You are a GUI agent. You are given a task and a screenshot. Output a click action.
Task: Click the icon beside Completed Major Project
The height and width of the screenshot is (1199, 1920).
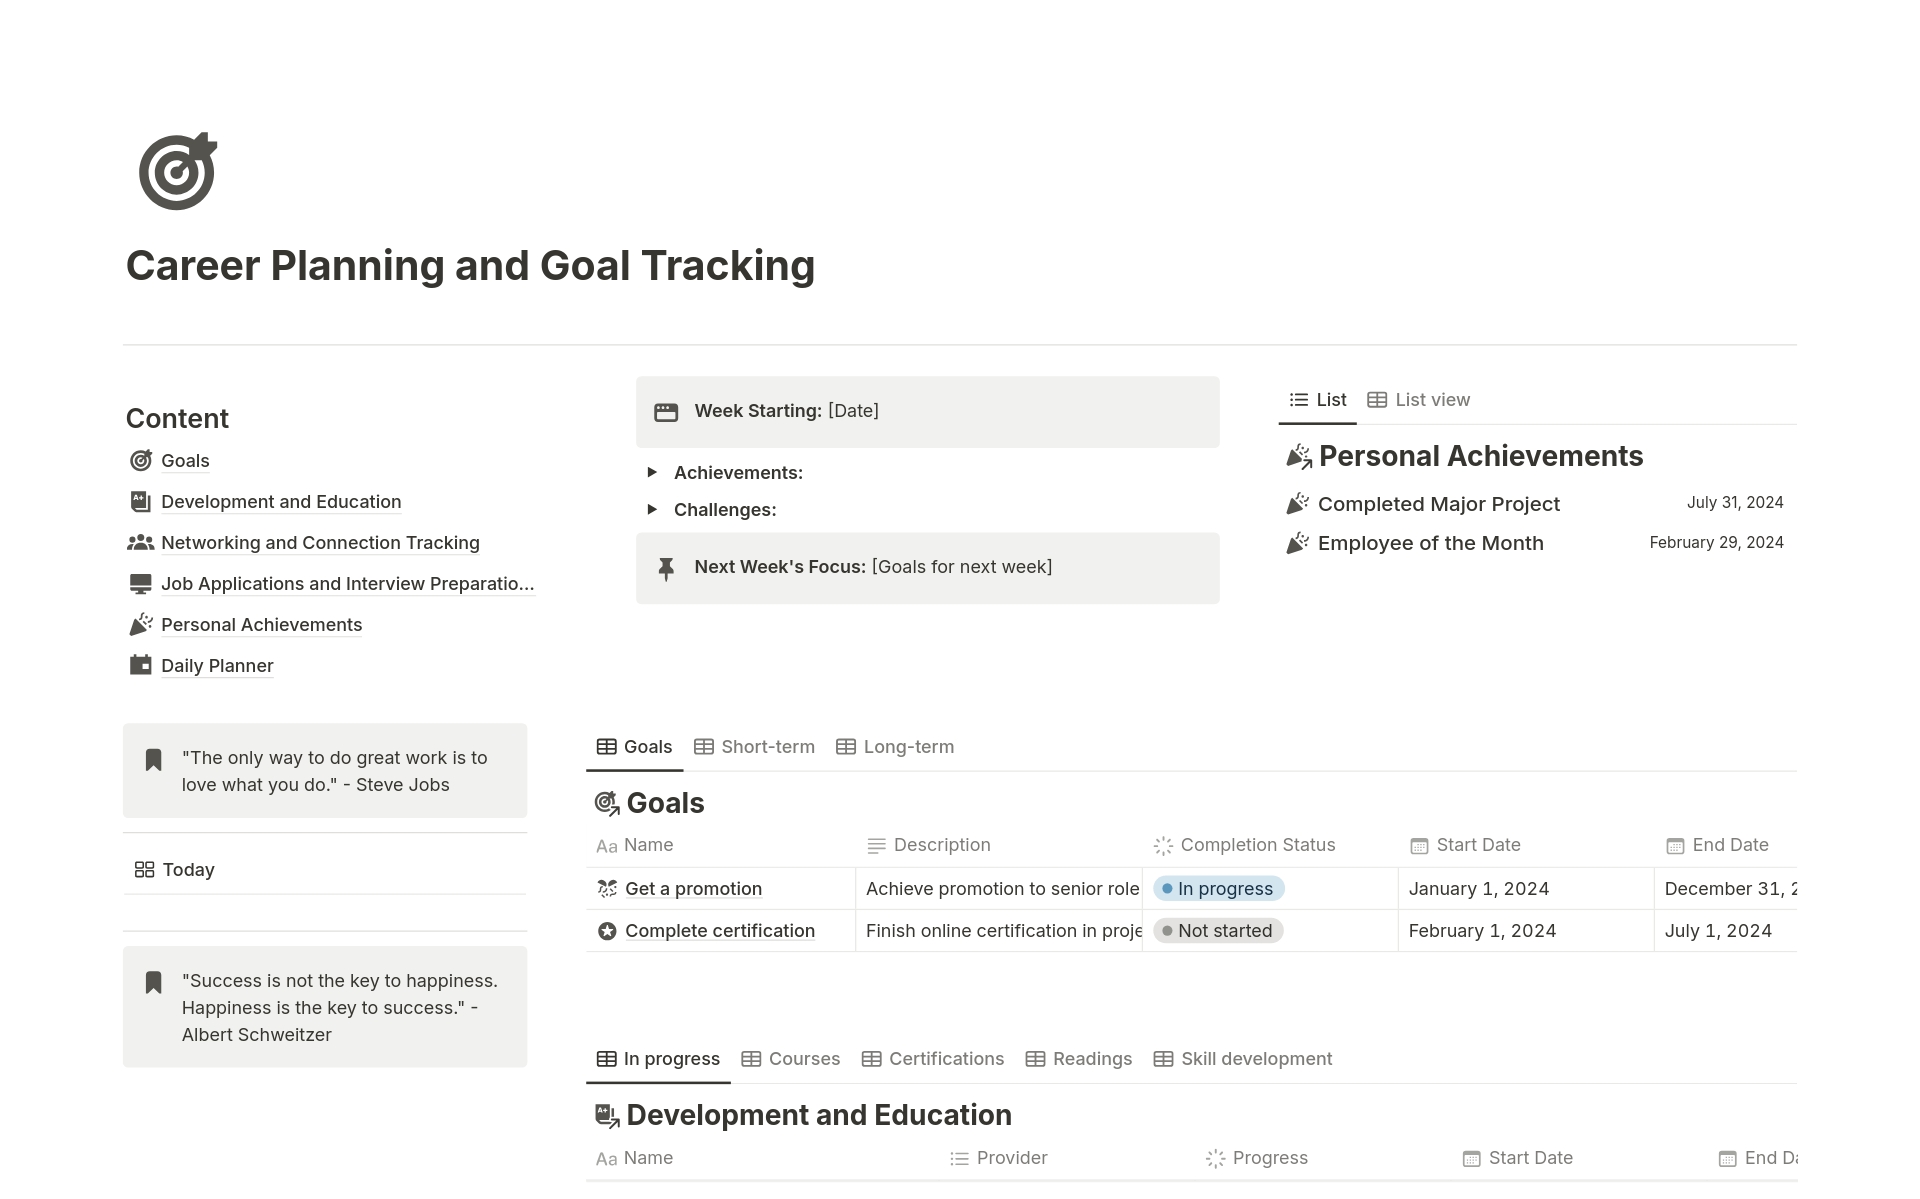pos(1298,504)
